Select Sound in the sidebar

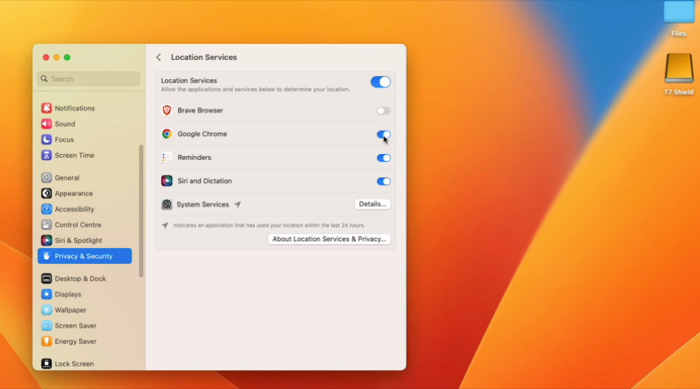pyautogui.click(x=85, y=124)
